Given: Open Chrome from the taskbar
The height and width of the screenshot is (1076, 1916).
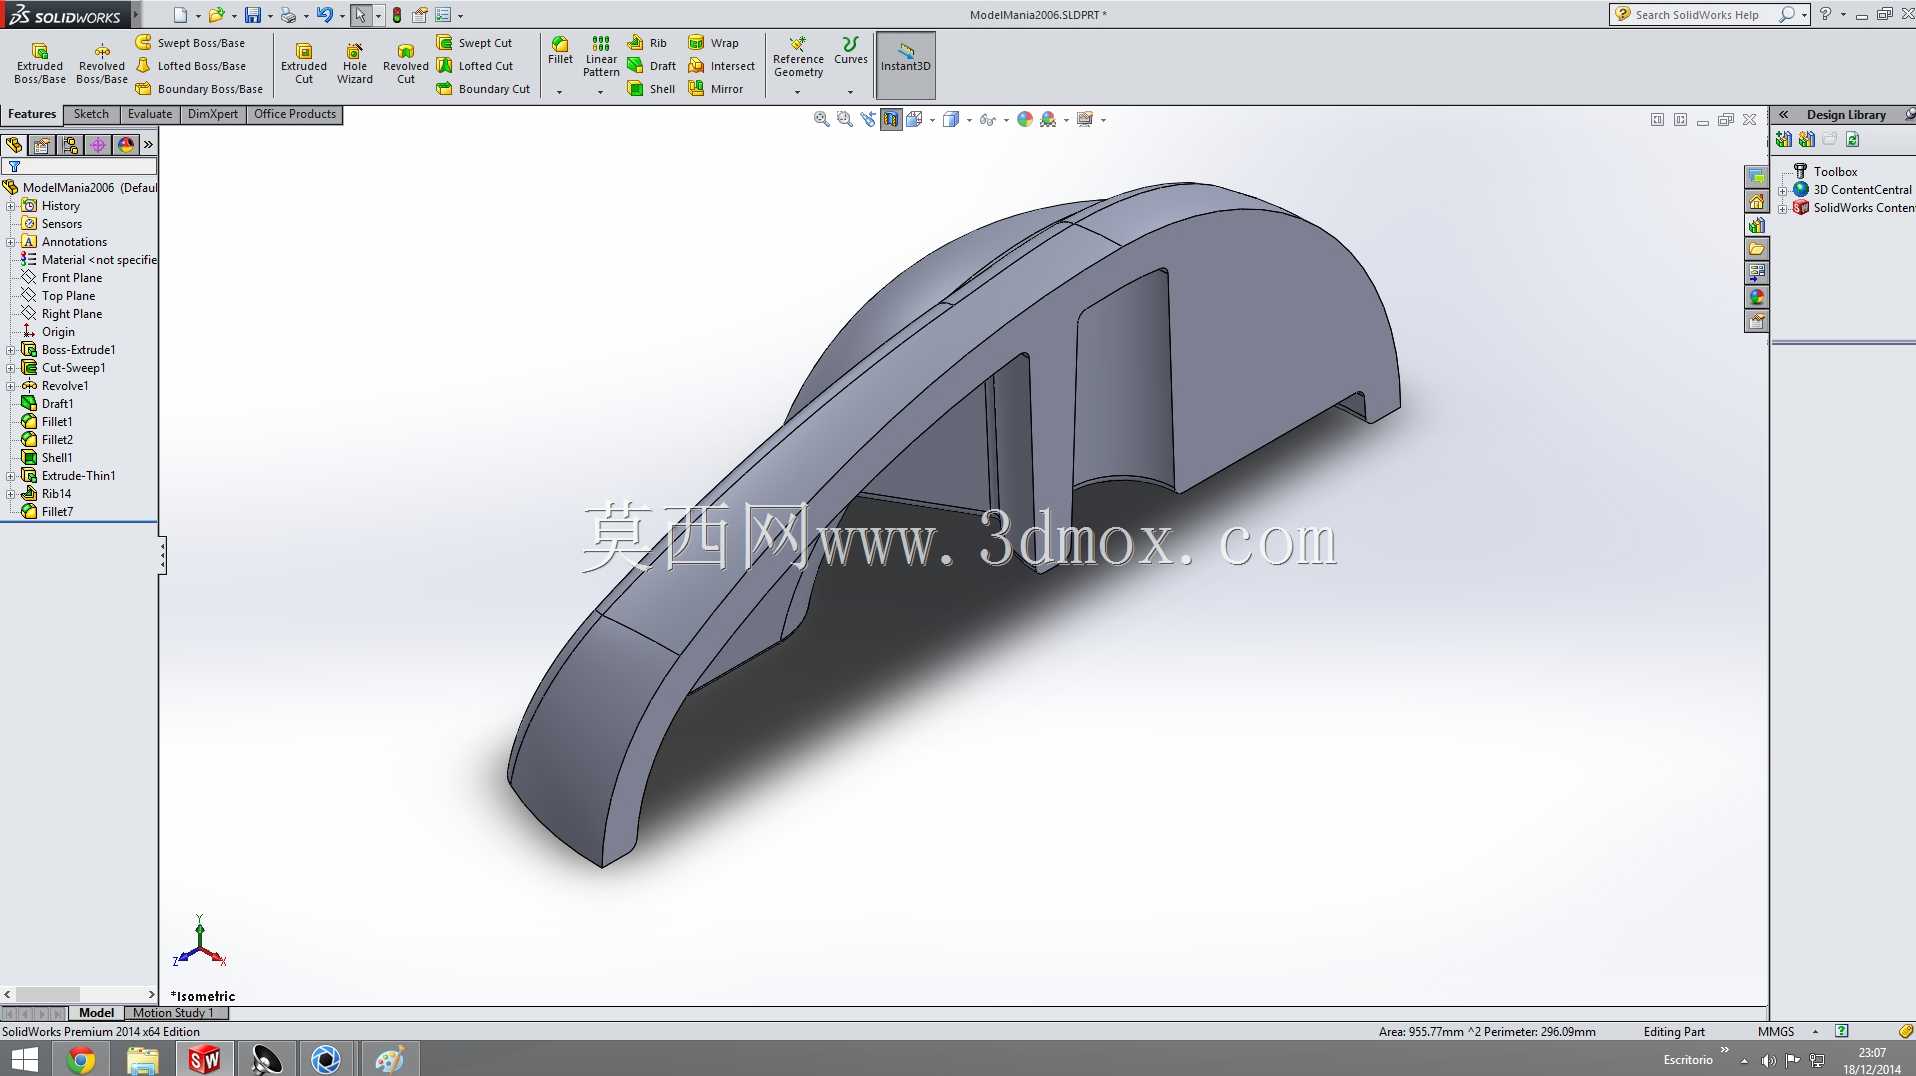Looking at the screenshot, I should click(81, 1059).
